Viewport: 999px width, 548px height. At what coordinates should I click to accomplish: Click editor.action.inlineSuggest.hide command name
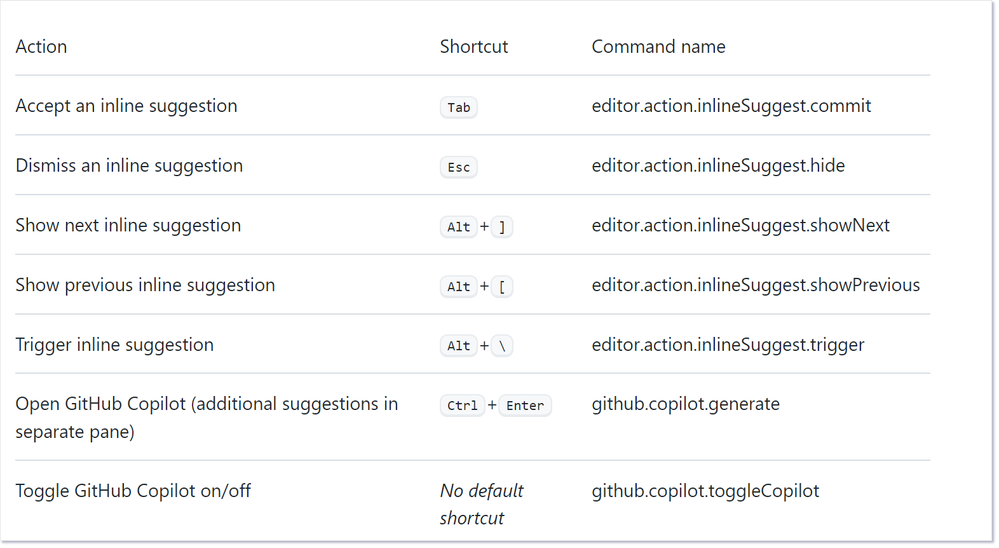(x=718, y=166)
